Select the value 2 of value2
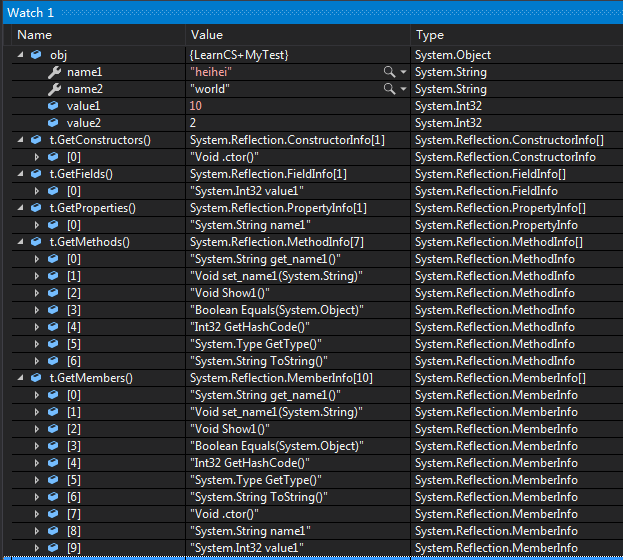Viewport: 623px width, 560px height. 193,123
